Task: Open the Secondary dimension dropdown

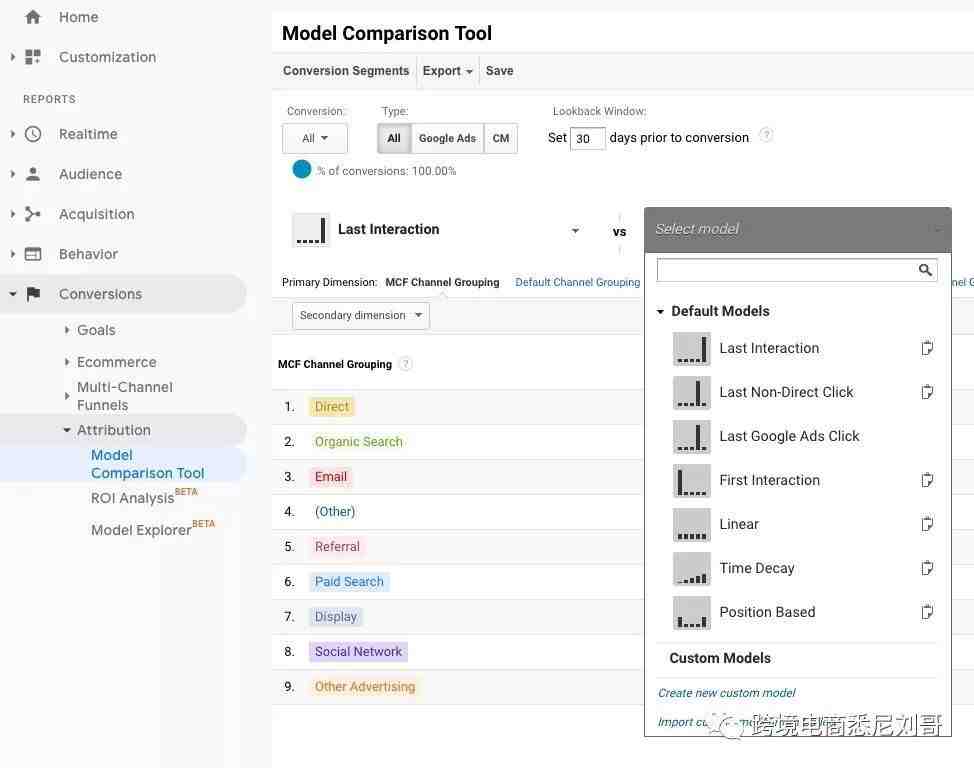Action: (361, 315)
